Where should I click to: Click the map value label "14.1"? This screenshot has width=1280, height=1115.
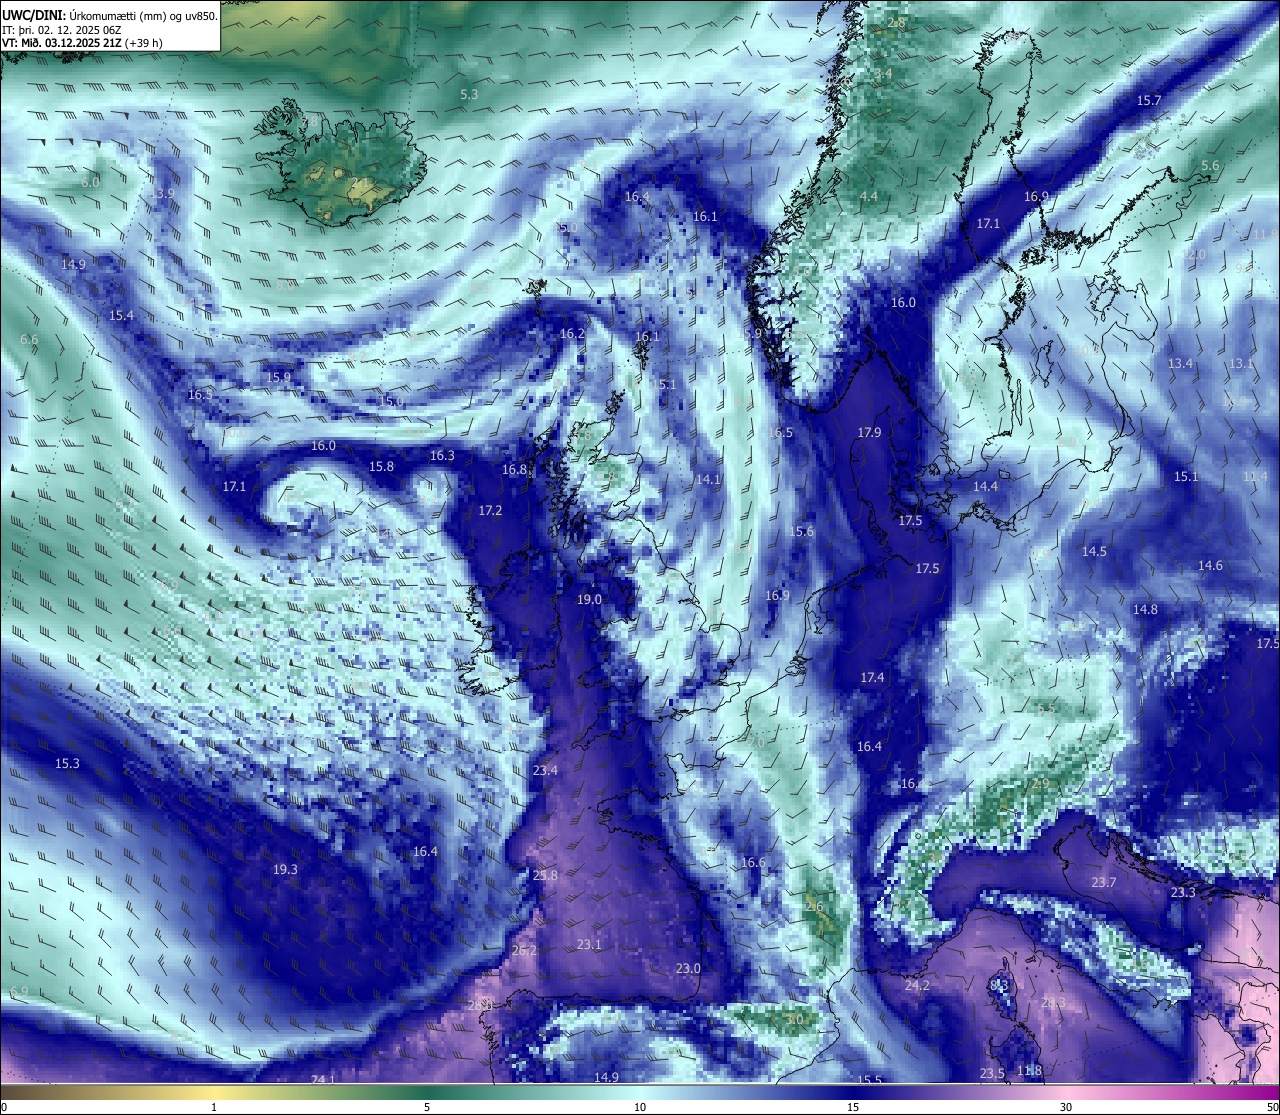(708, 480)
